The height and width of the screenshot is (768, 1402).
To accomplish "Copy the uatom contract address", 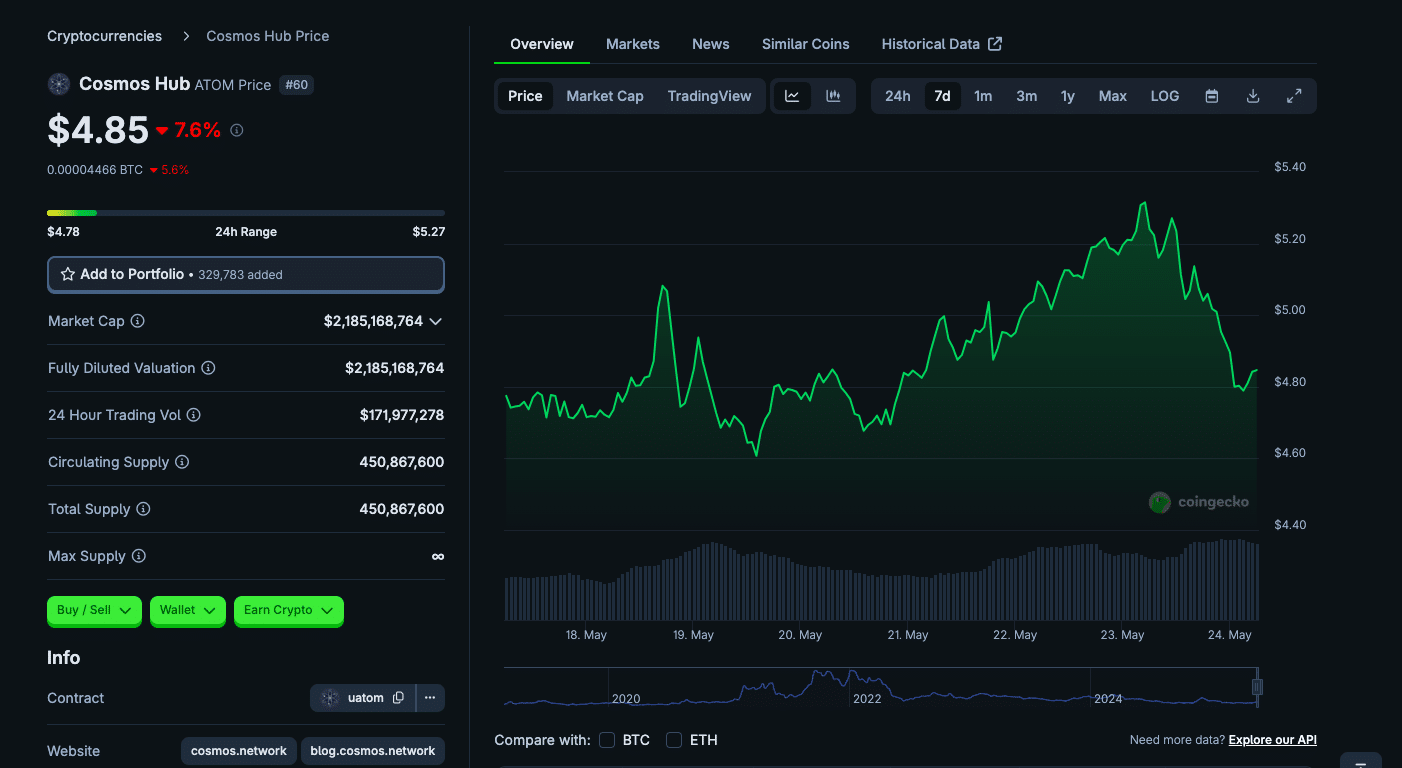I will (x=398, y=698).
